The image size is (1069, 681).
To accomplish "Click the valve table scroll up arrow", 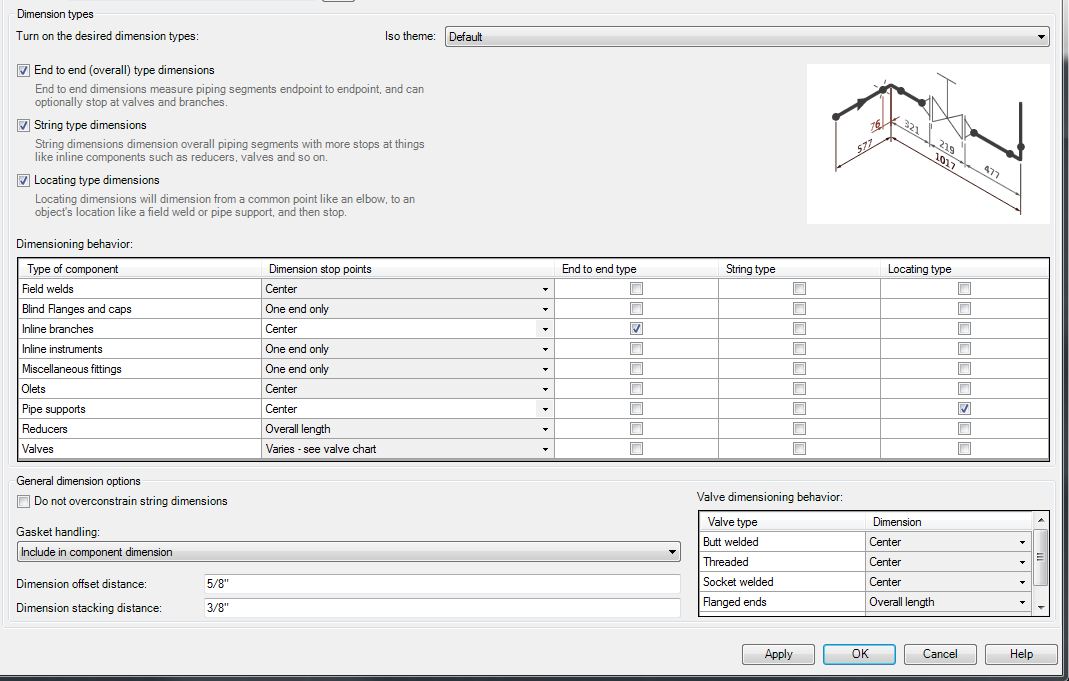I will click(x=1040, y=520).
